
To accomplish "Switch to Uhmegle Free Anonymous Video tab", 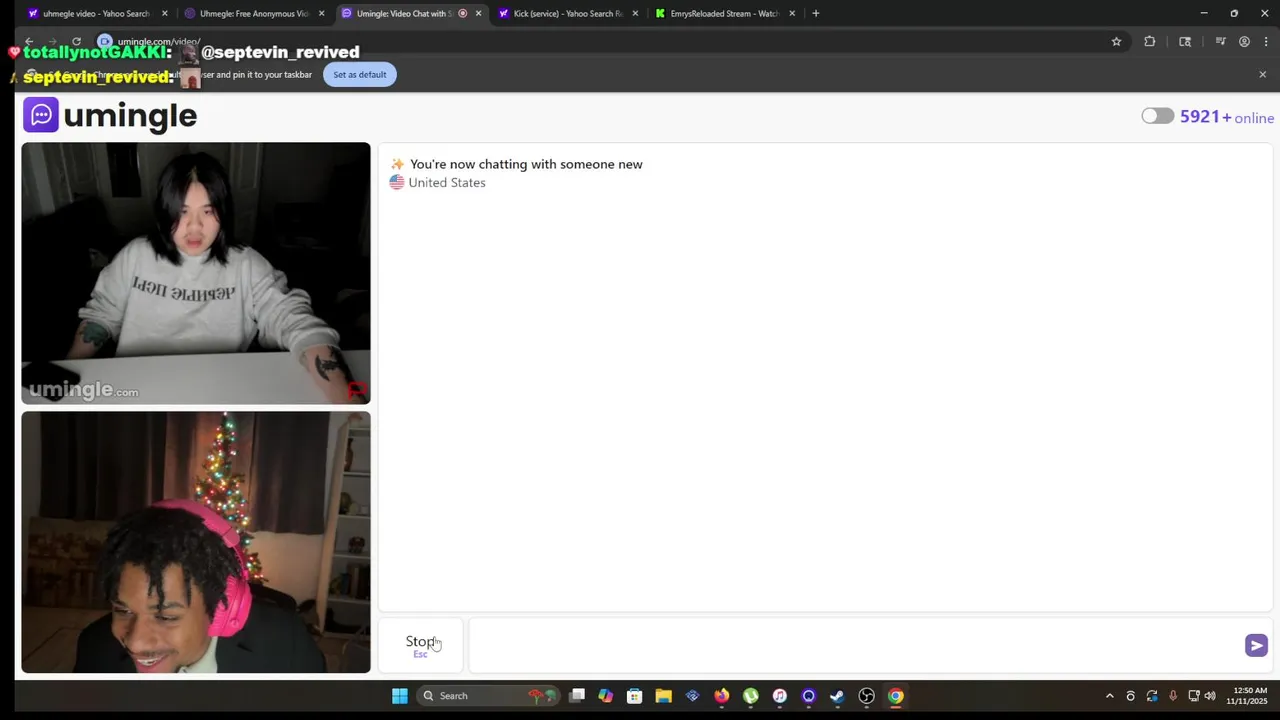I will [253, 14].
